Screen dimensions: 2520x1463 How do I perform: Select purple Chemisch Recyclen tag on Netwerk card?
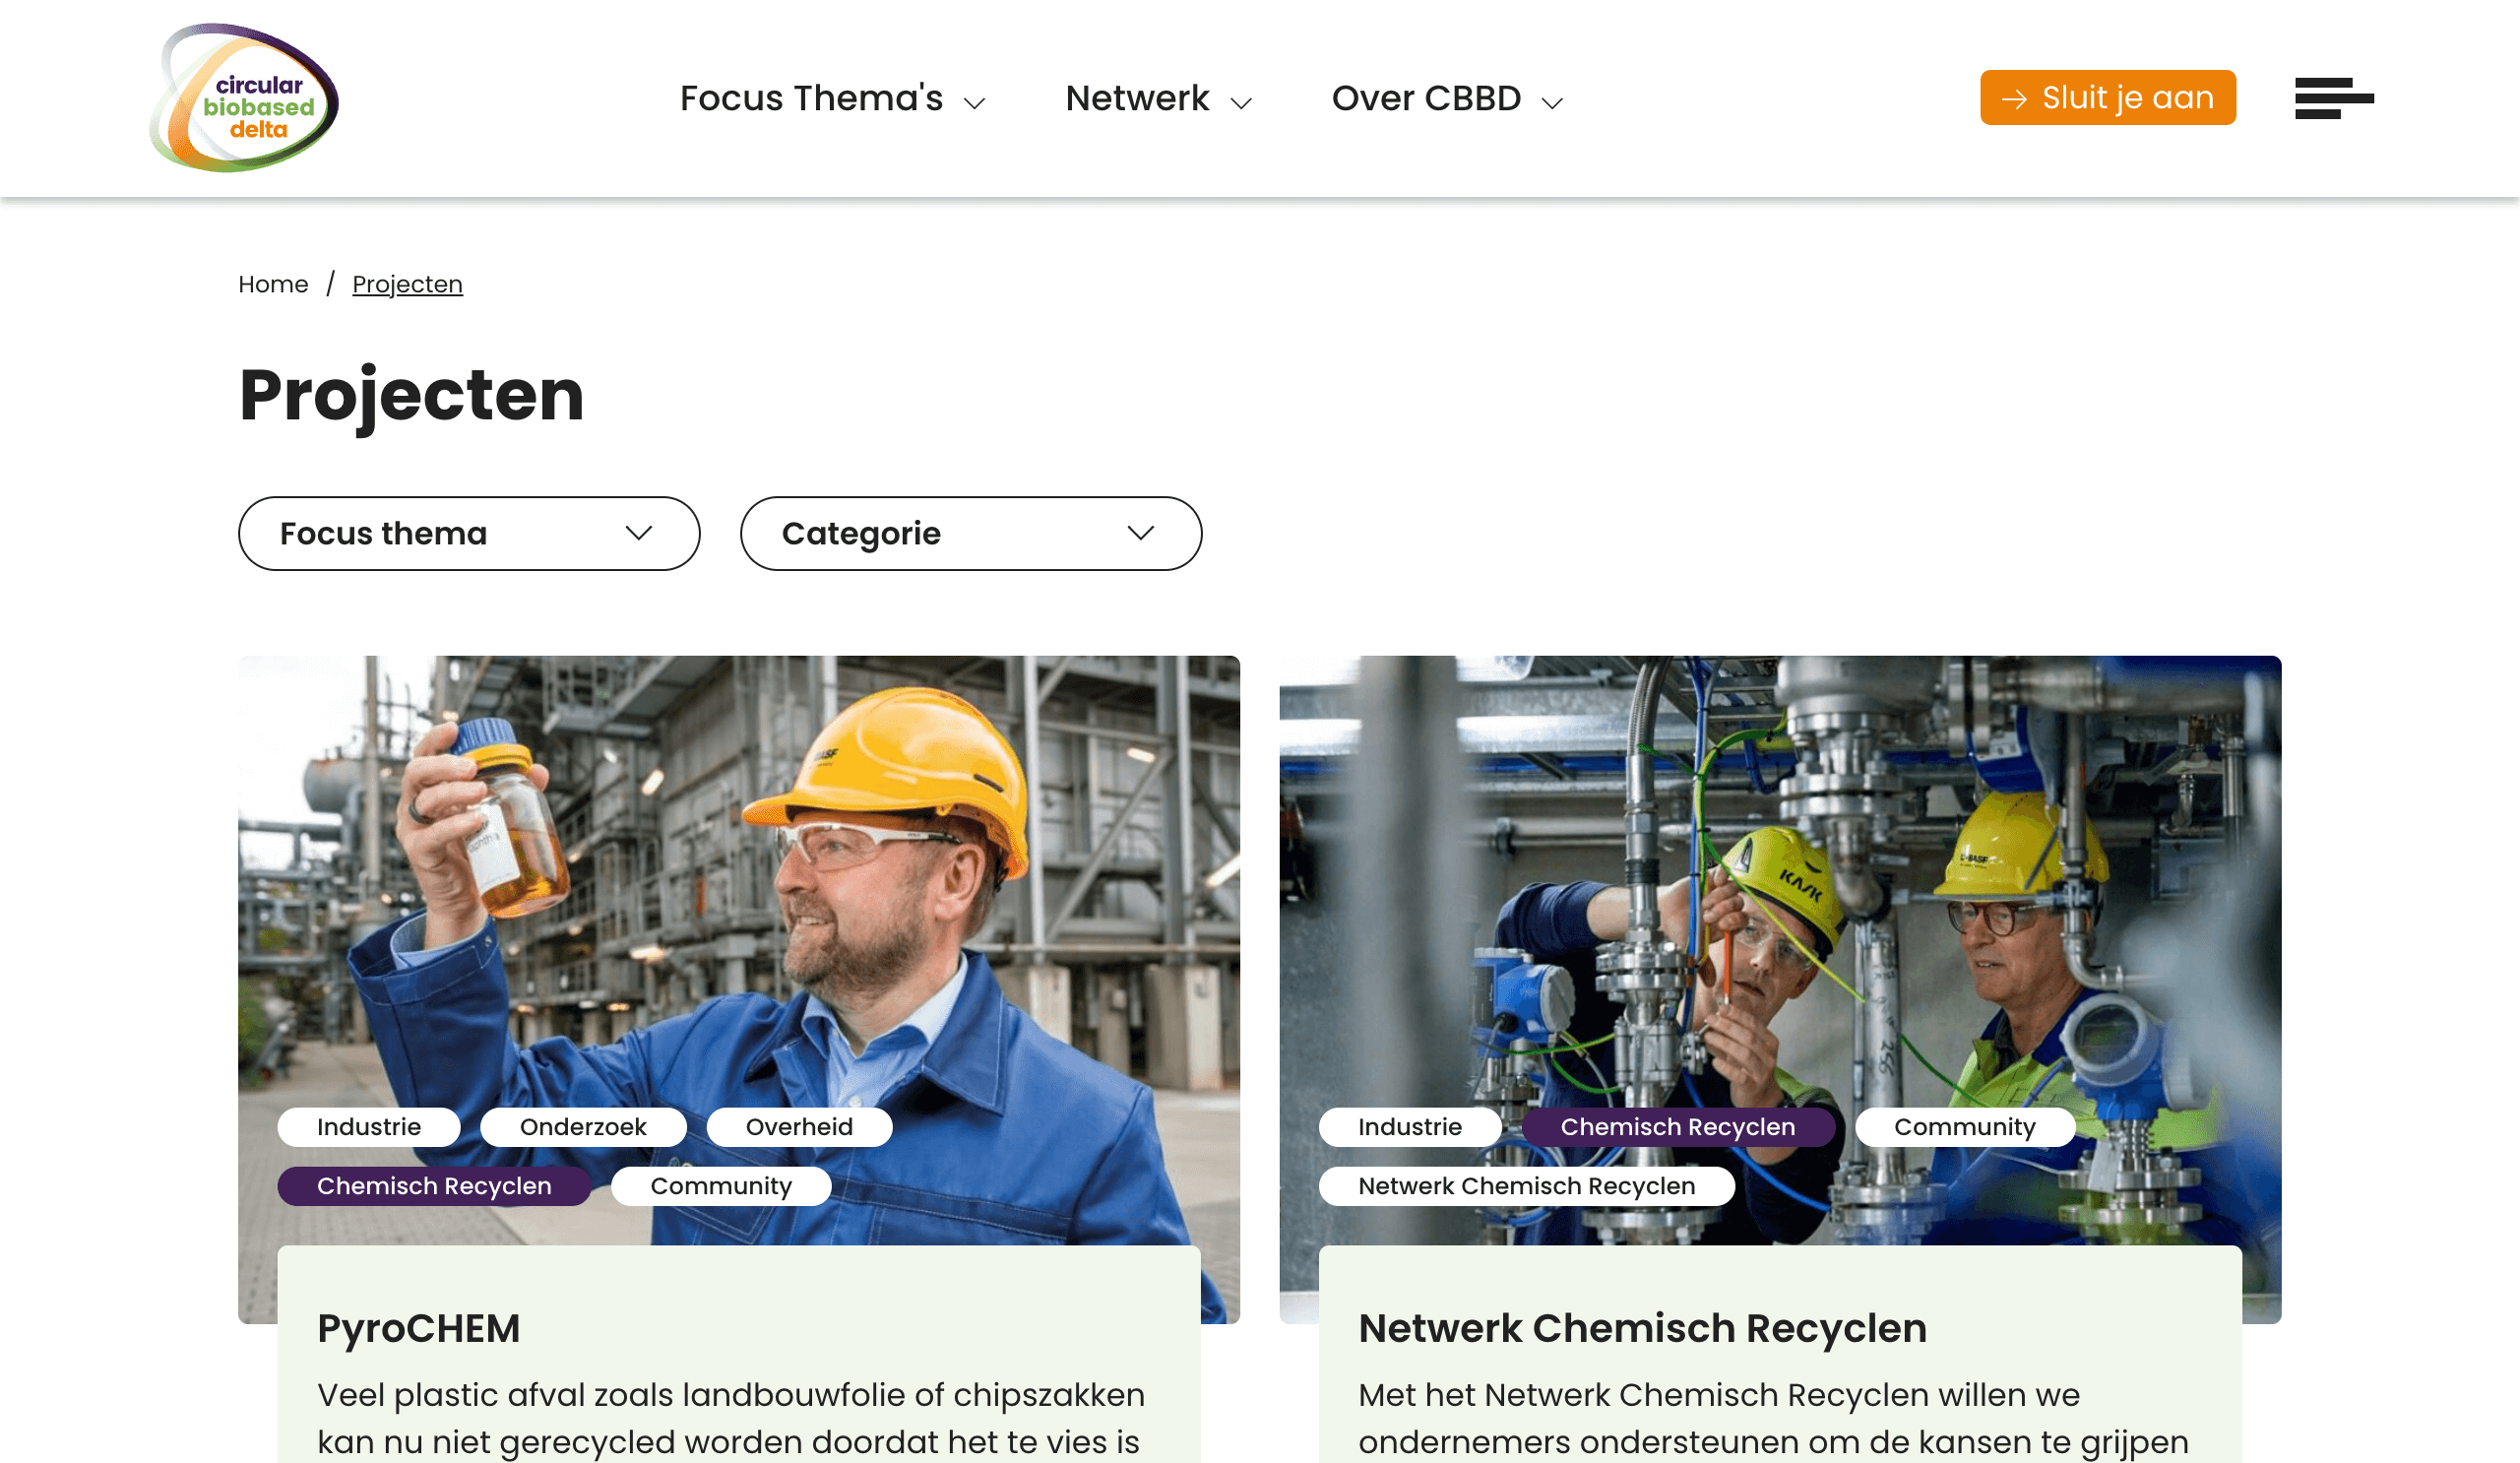pos(1678,1127)
